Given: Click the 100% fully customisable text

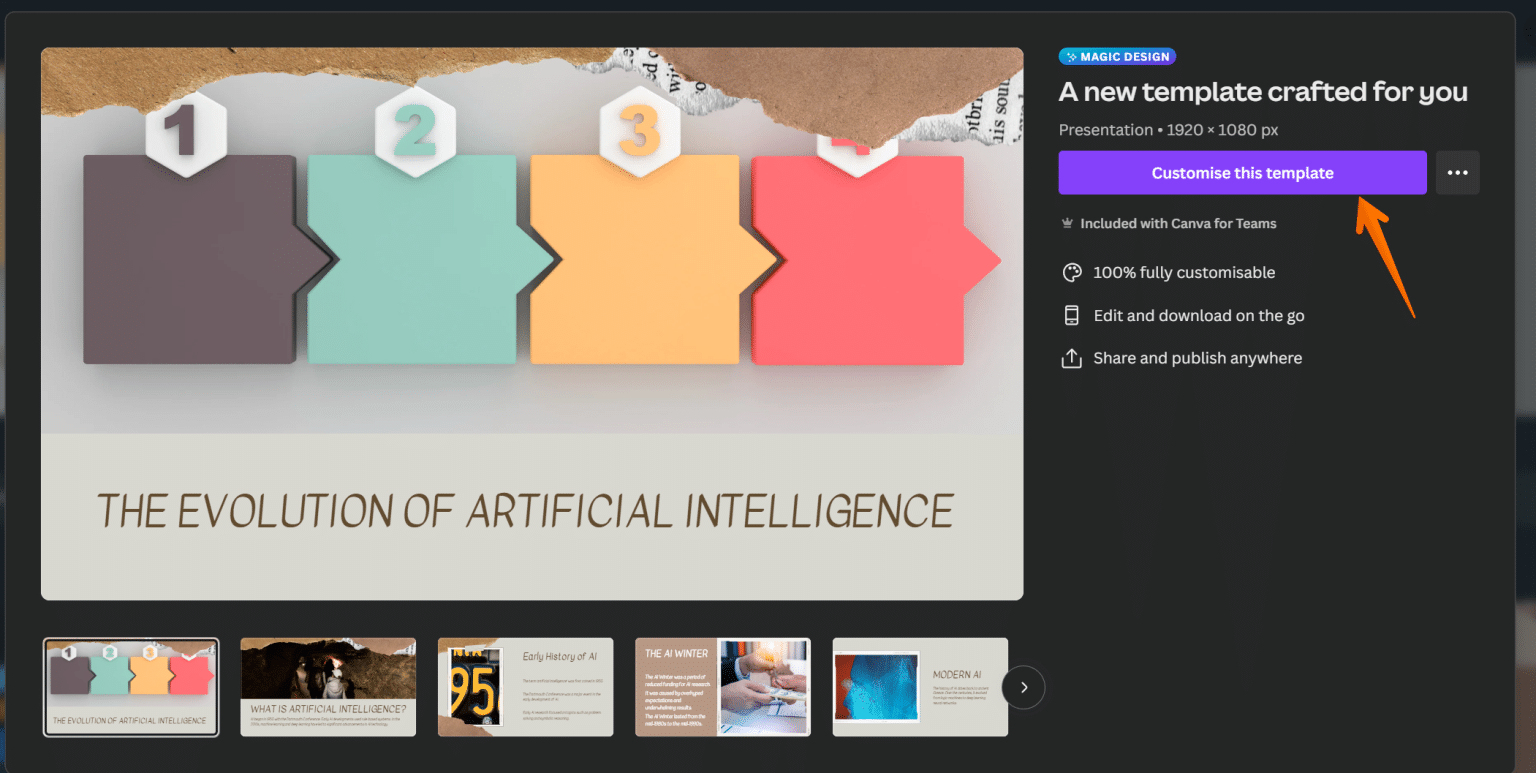Looking at the screenshot, I should (x=1184, y=272).
